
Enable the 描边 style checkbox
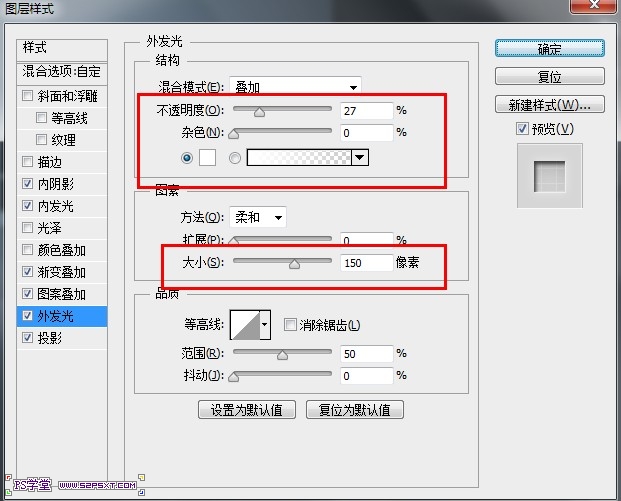pos(27,162)
